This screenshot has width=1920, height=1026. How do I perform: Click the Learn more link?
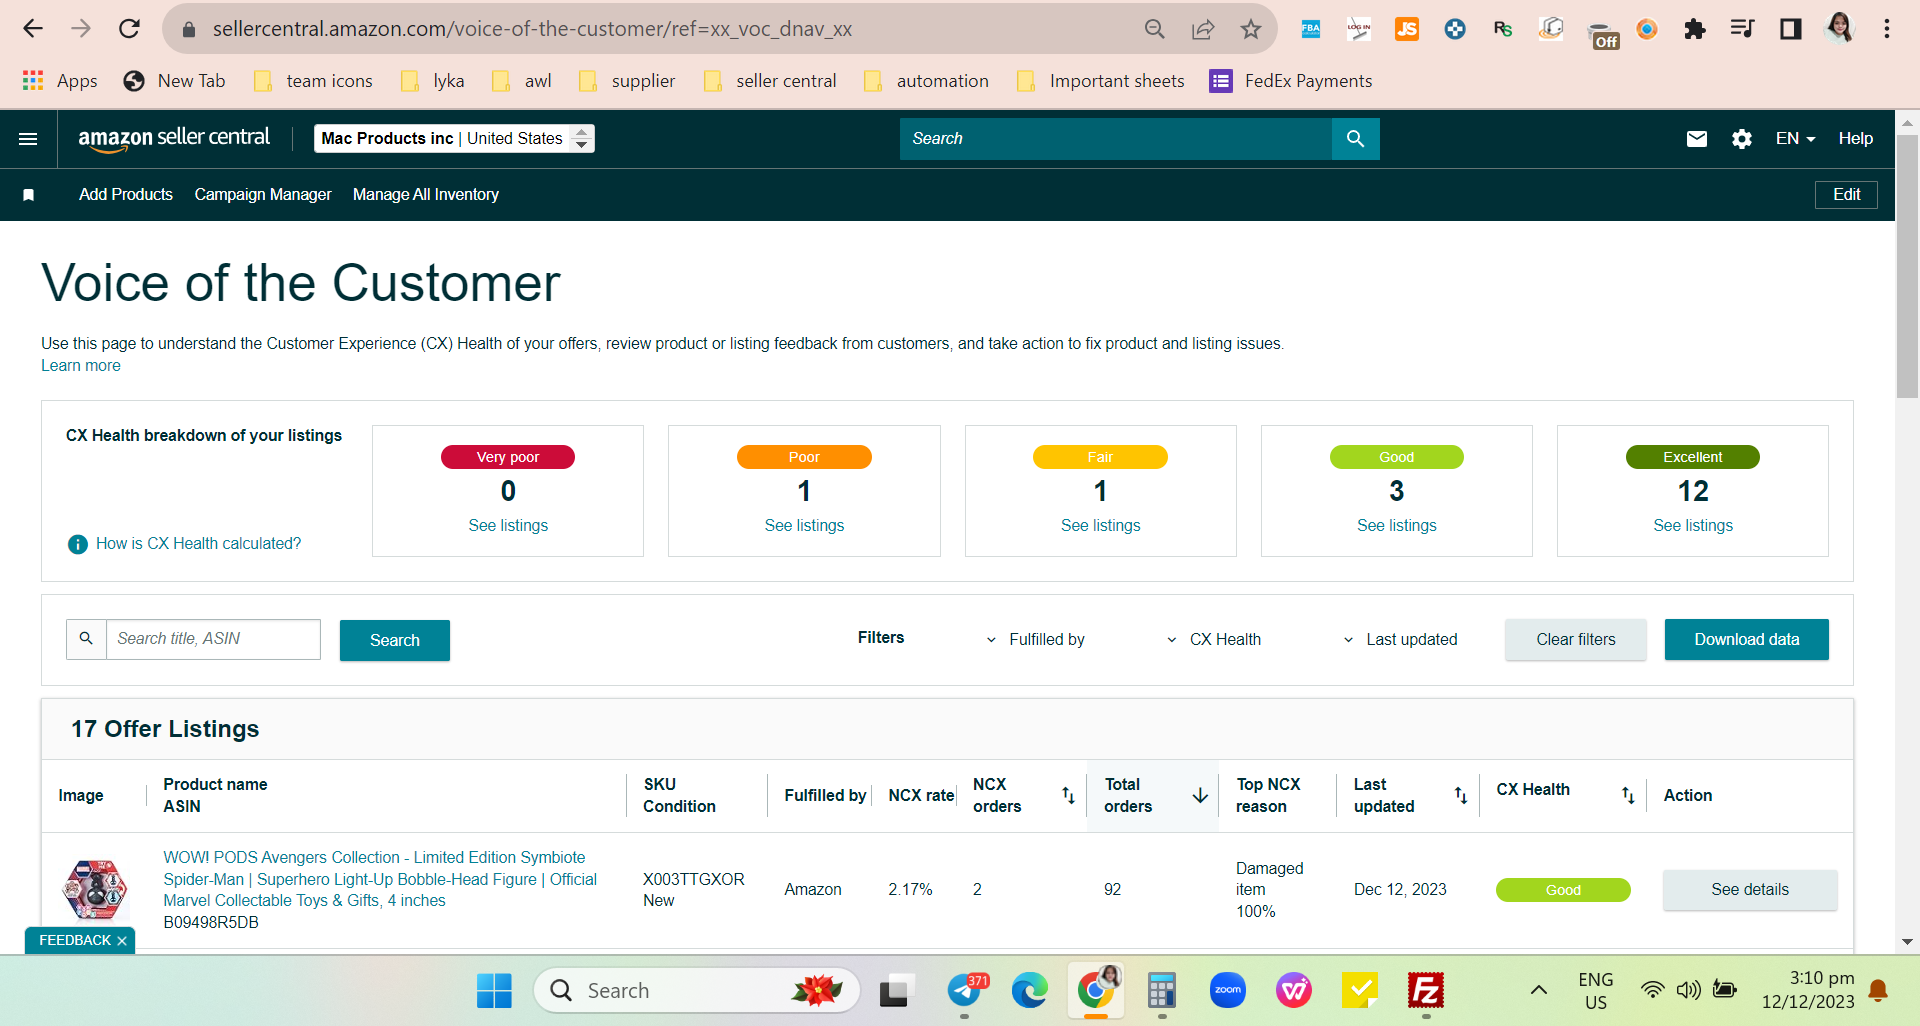tap(81, 366)
